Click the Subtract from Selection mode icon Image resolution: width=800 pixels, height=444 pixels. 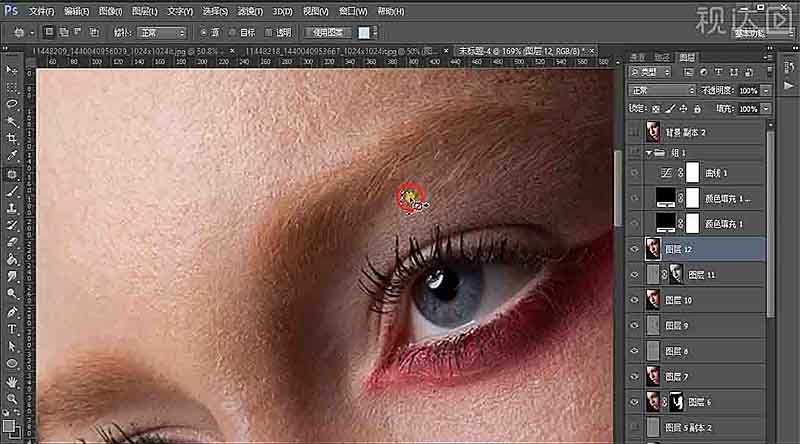(79, 32)
